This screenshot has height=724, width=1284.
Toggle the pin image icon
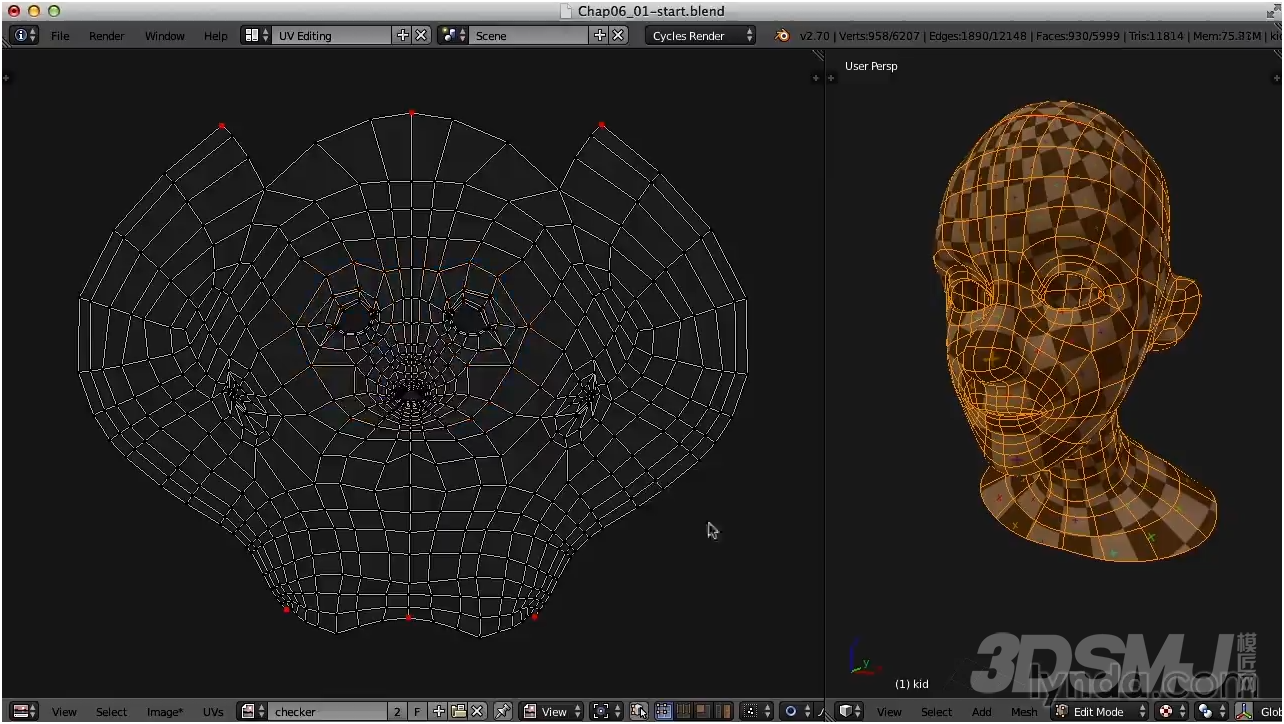point(503,711)
